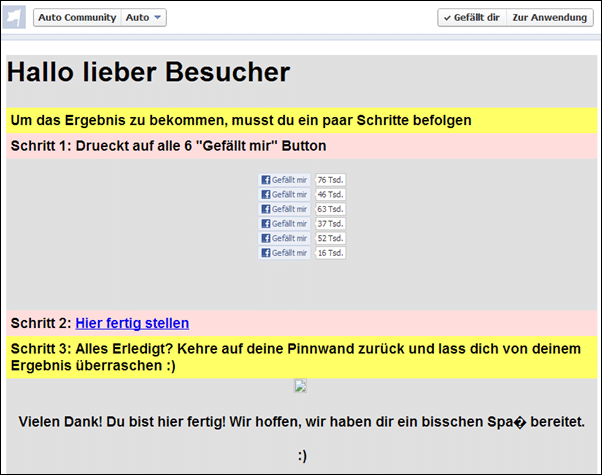Screen dimensions: 602x475
Task: Click the 'Zur Anwendung' button
Action: (x=549, y=18)
